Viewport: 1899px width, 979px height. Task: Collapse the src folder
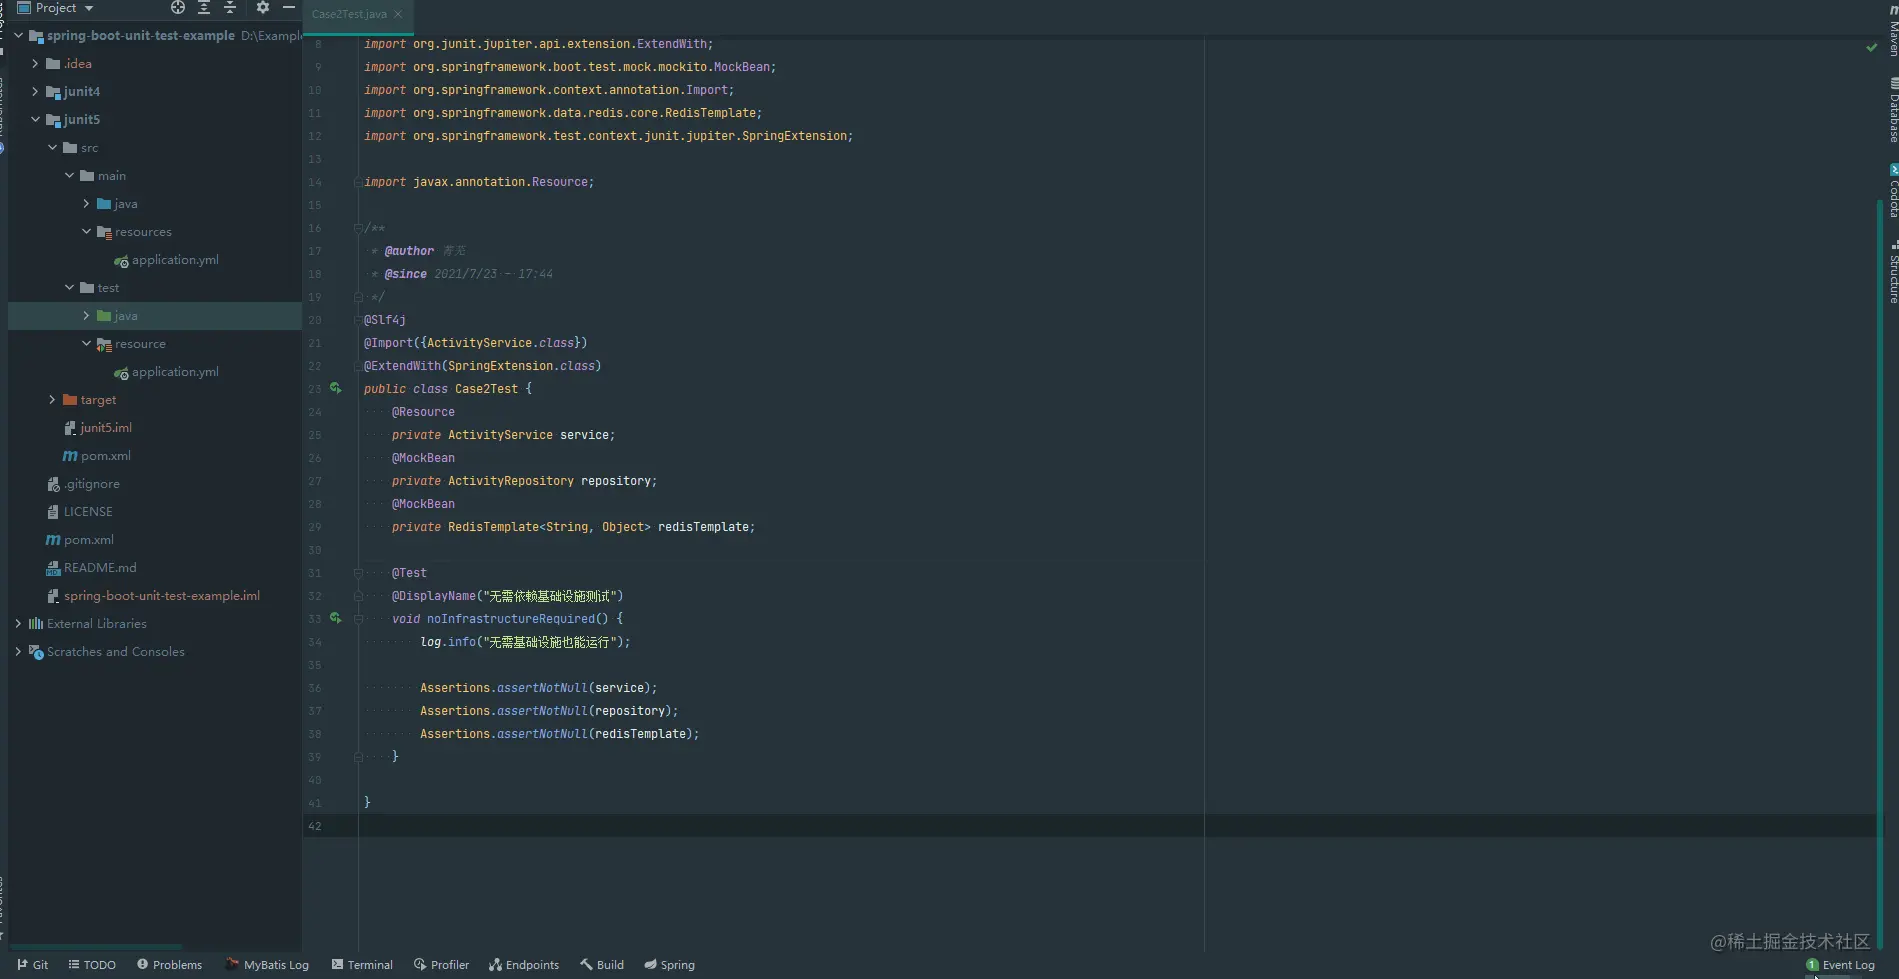point(52,147)
